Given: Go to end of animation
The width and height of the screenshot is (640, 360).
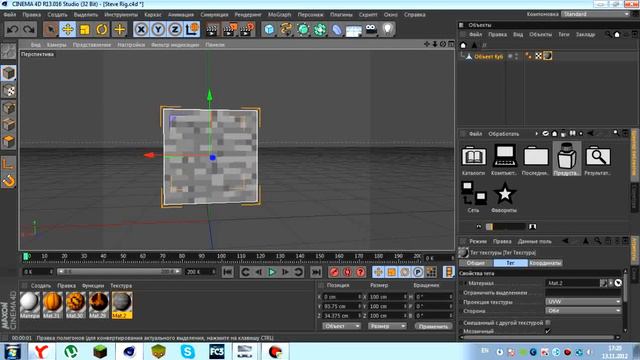Looking at the screenshot, I should click(x=316, y=272).
